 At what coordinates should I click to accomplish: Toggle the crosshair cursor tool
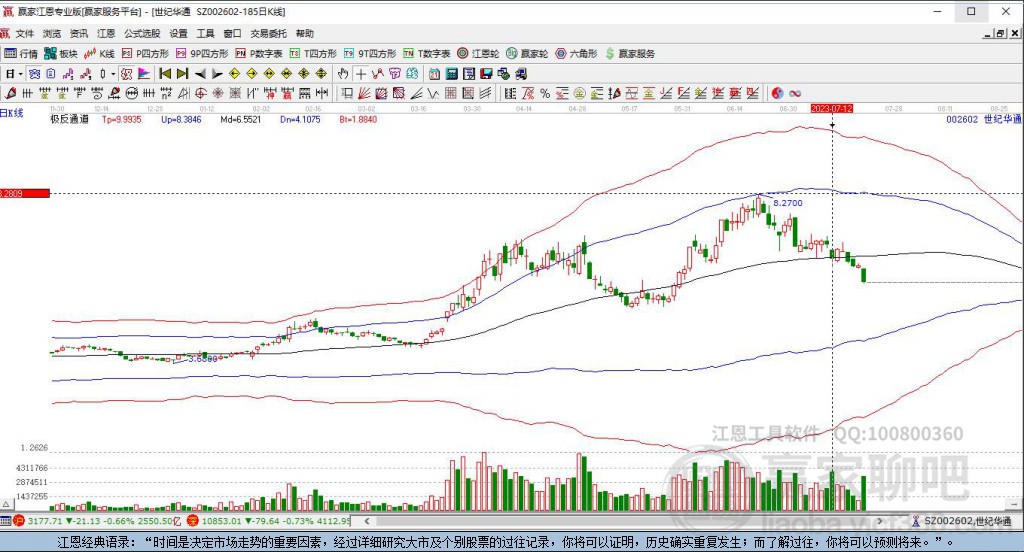tap(360, 74)
